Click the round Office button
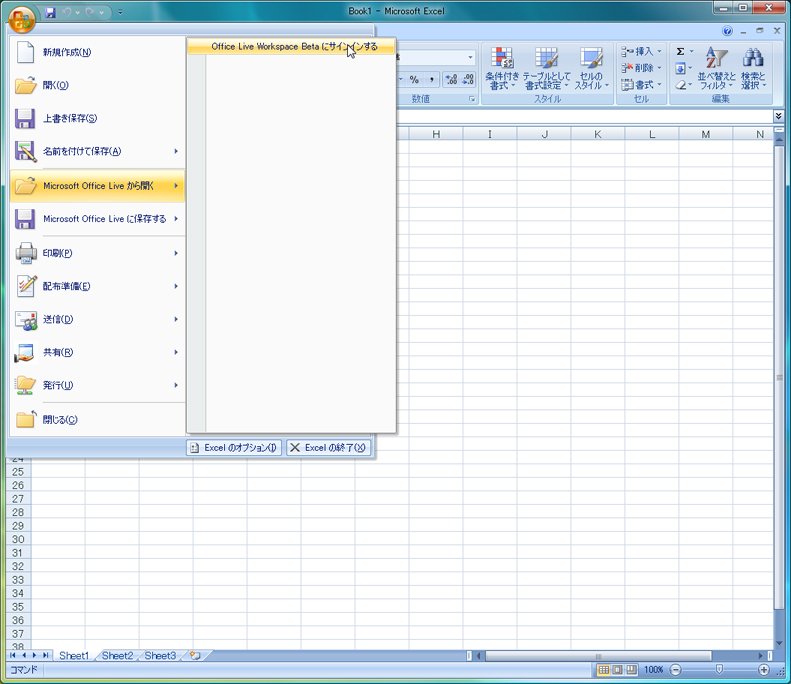The height and width of the screenshot is (684, 791). click(22, 19)
